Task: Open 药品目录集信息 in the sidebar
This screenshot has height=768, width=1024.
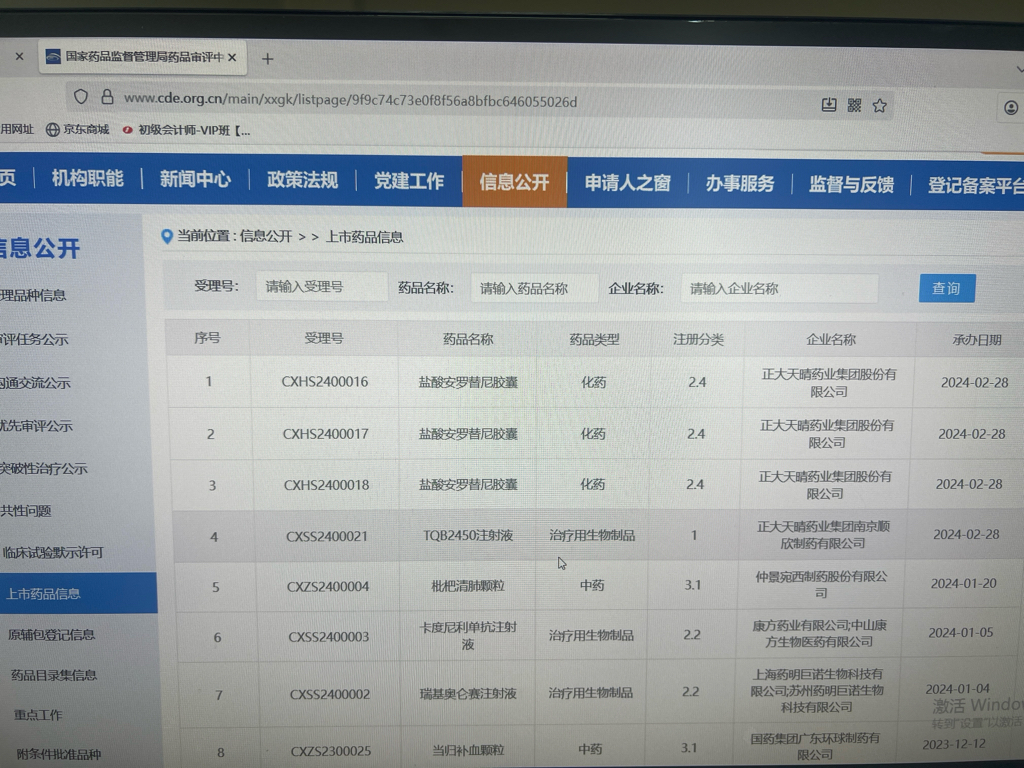Action: 54,675
